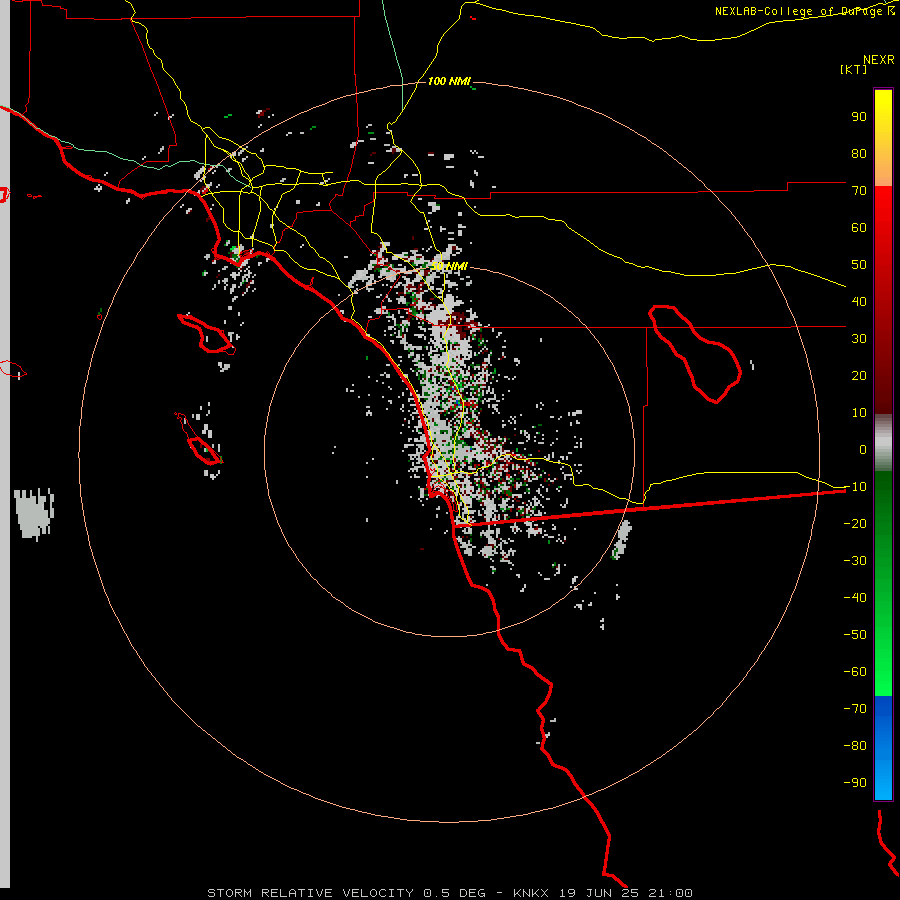
Task: Click the 0 value on the velocity scale
Action: pyautogui.click(x=863, y=449)
